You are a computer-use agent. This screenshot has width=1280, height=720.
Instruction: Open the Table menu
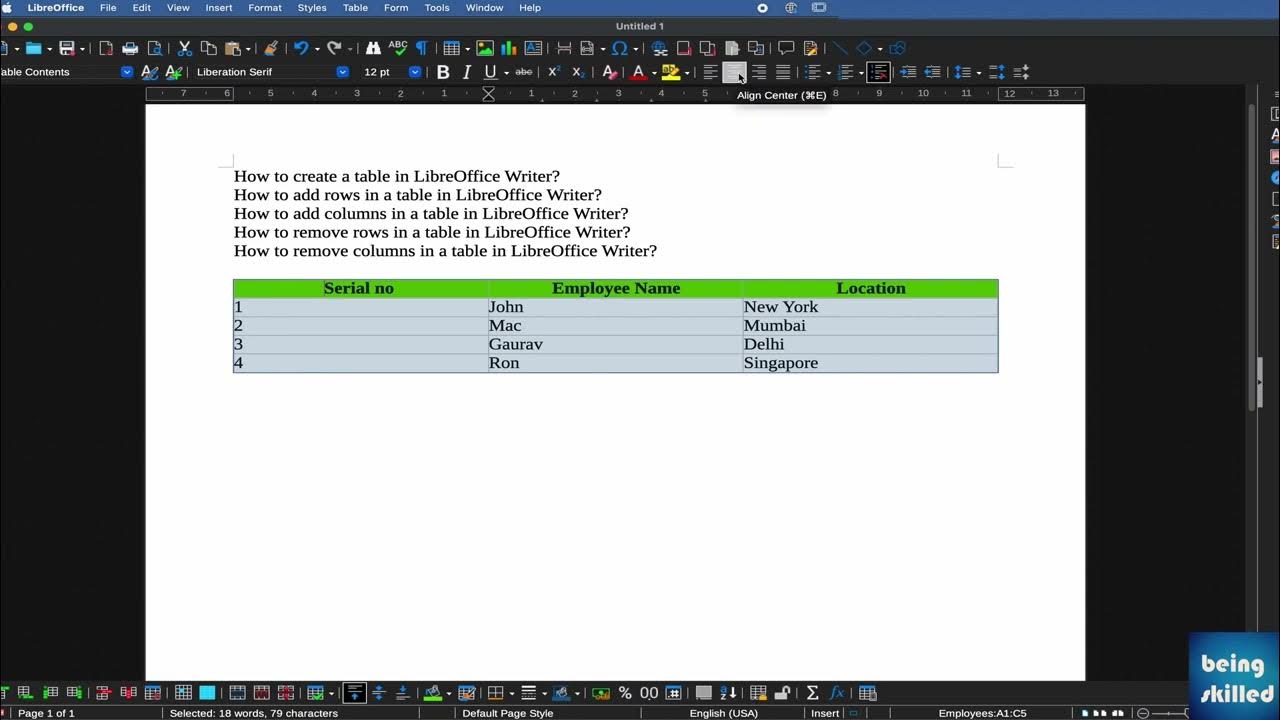(355, 8)
